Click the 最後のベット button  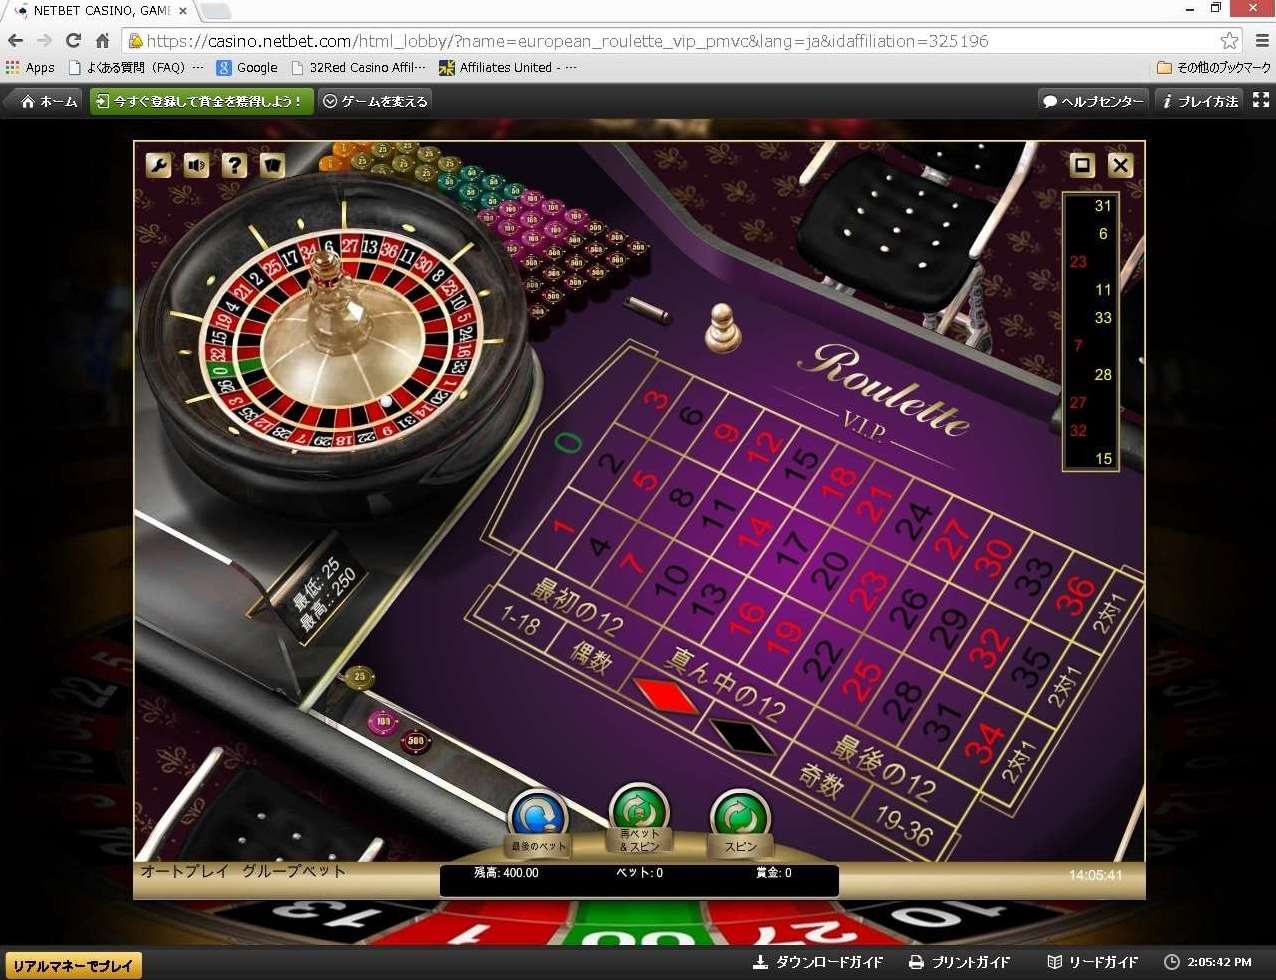point(538,824)
